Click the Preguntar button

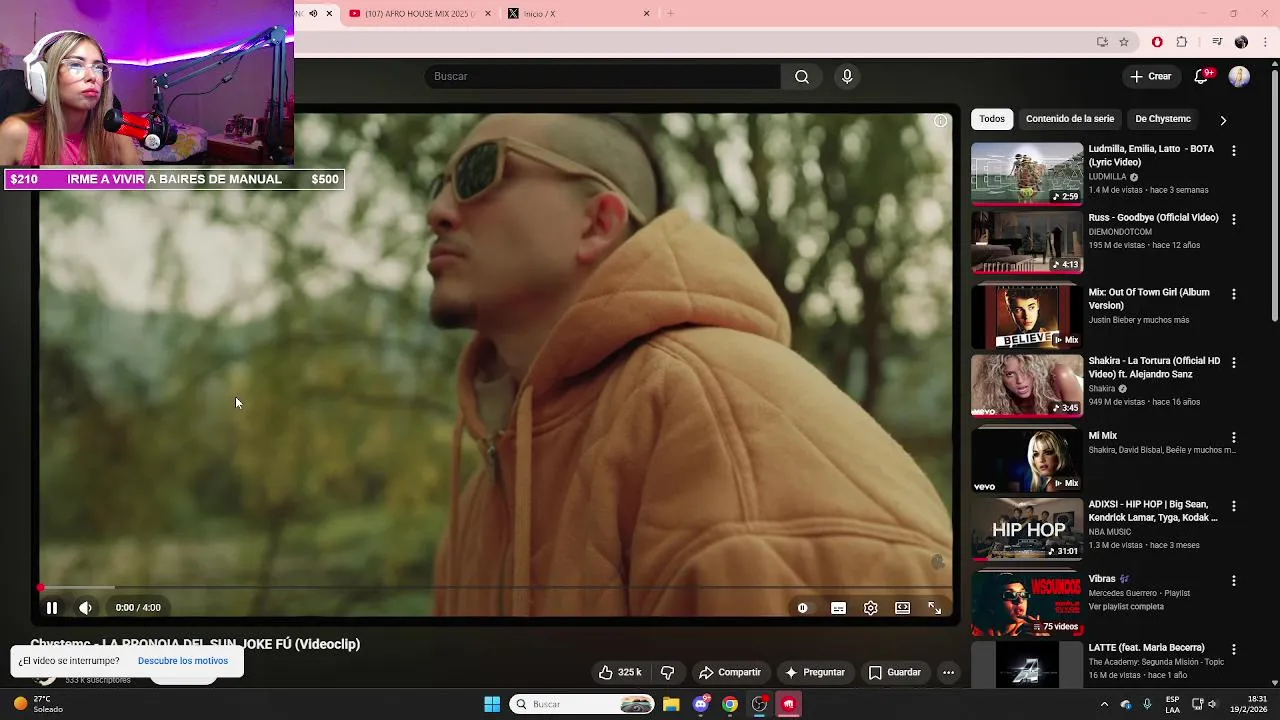[x=815, y=672]
